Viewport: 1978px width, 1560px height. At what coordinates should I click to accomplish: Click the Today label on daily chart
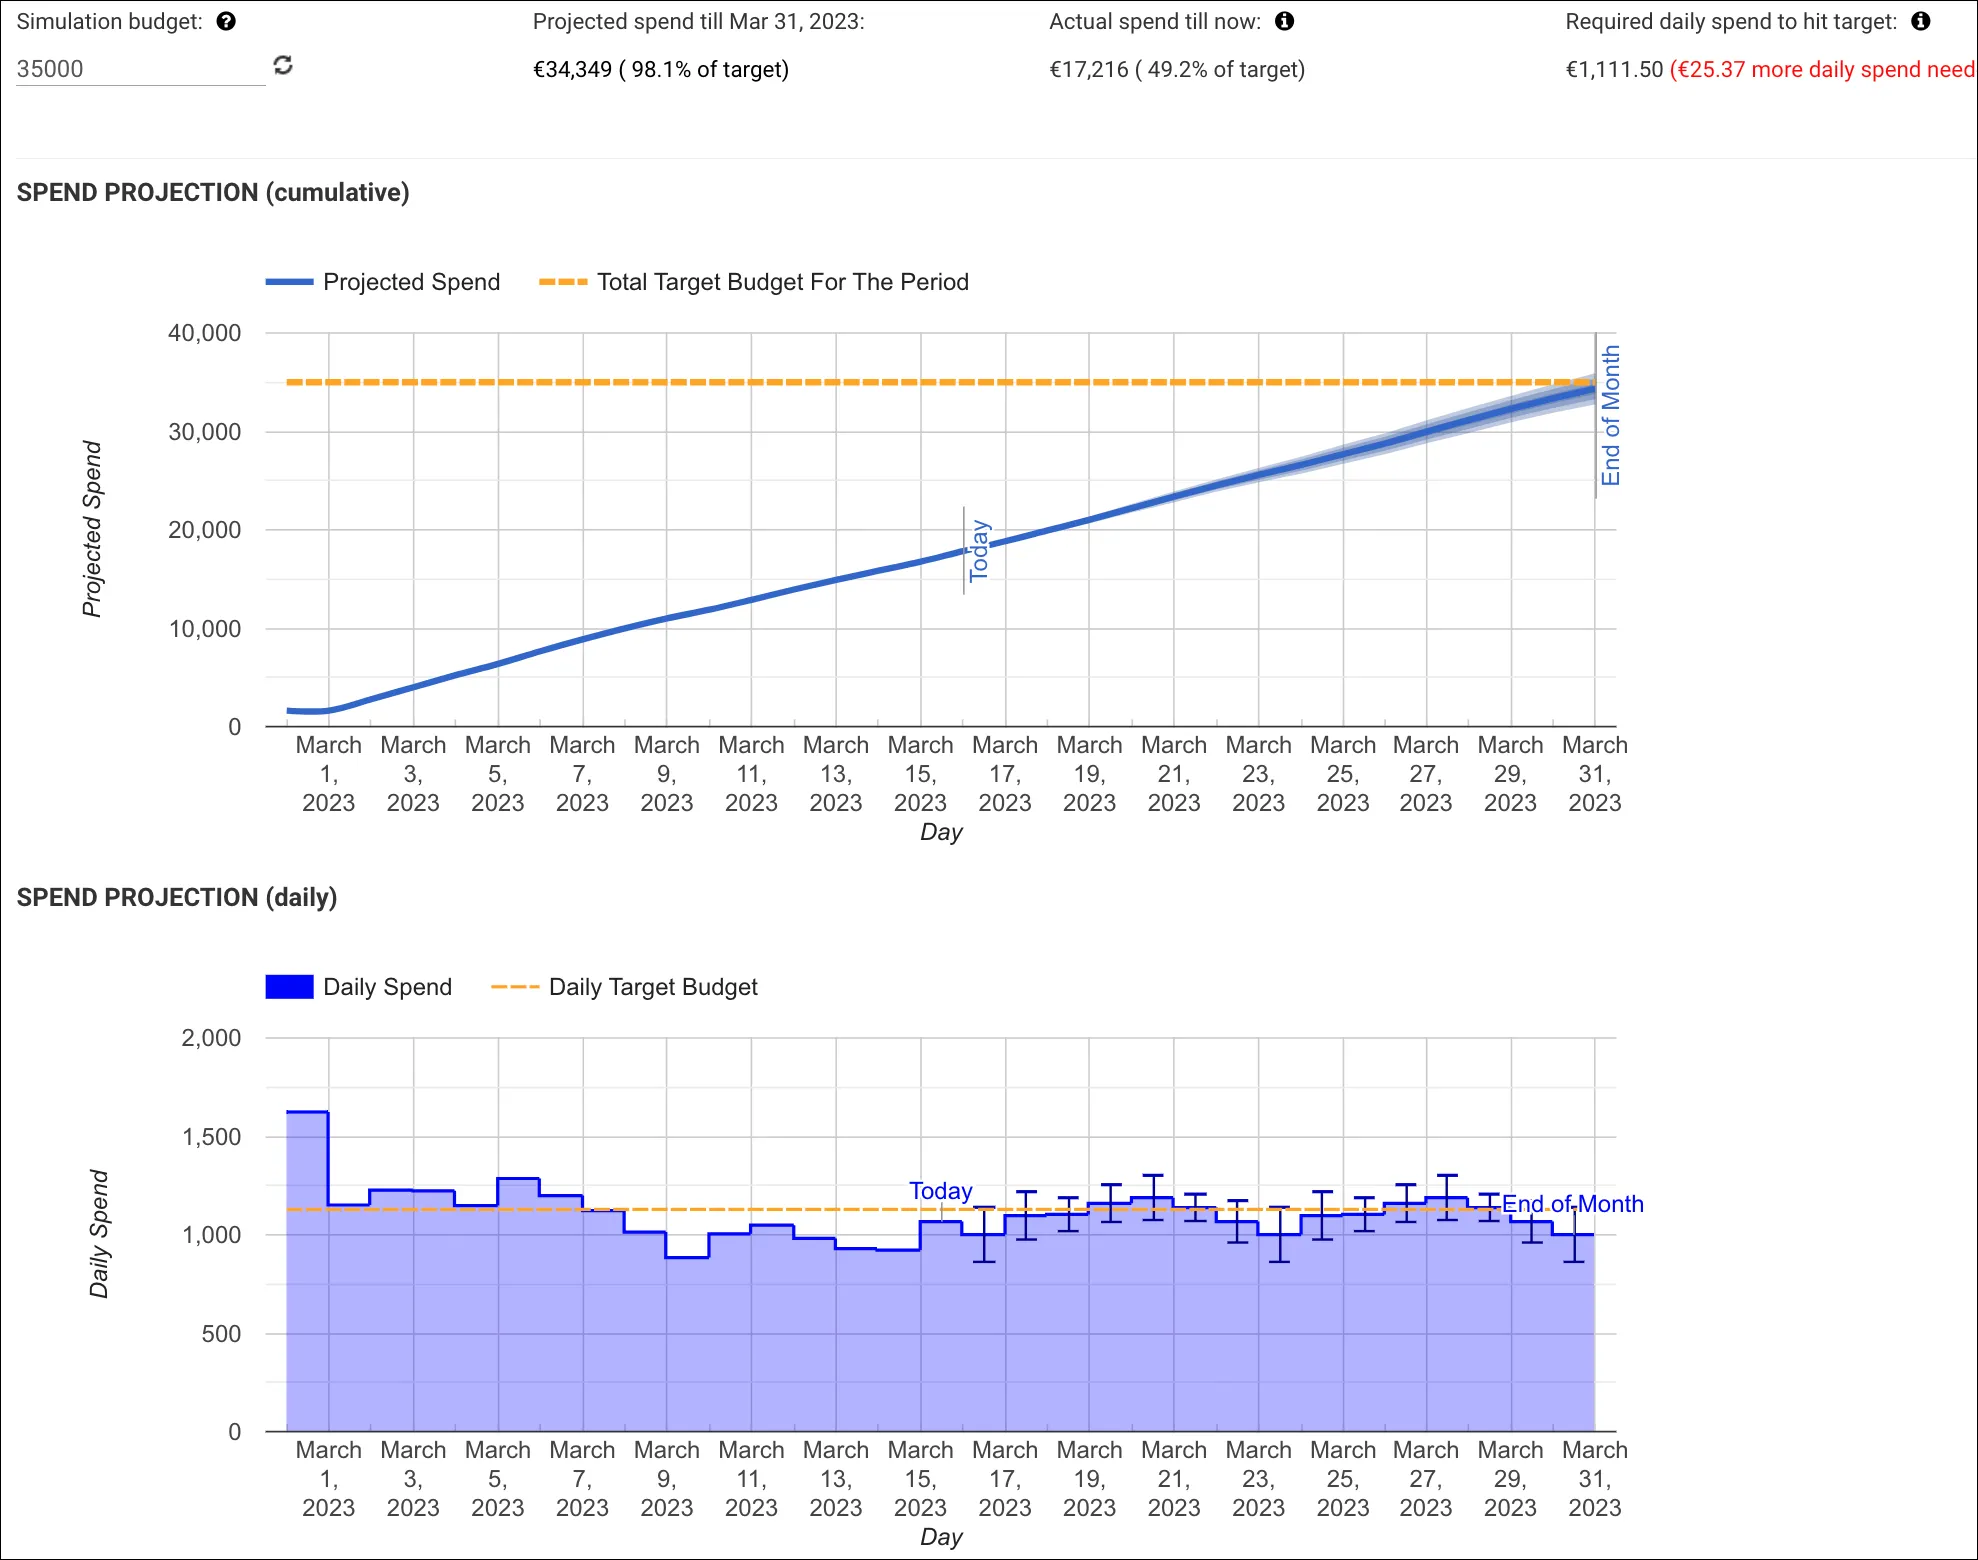pos(940,1191)
